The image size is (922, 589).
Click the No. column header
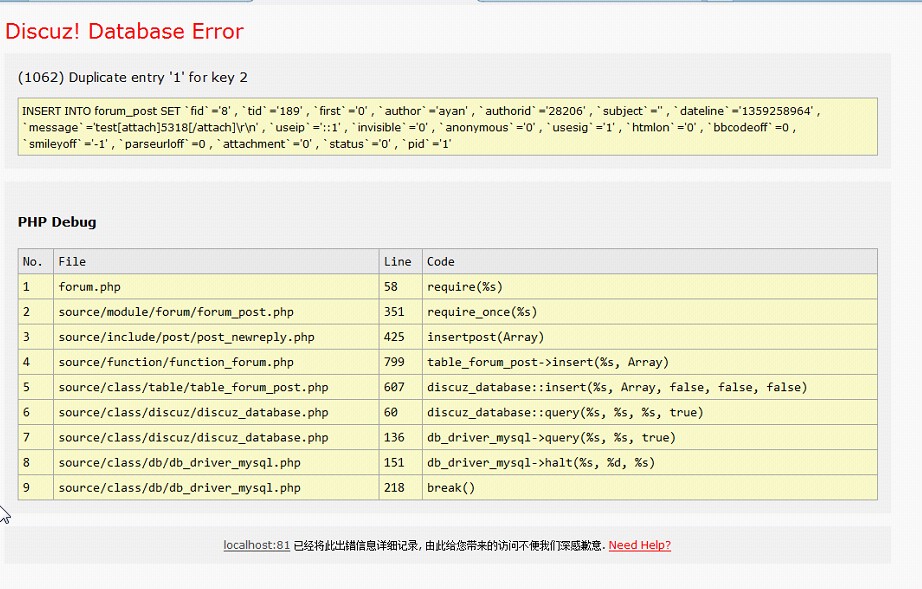pos(36,262)
